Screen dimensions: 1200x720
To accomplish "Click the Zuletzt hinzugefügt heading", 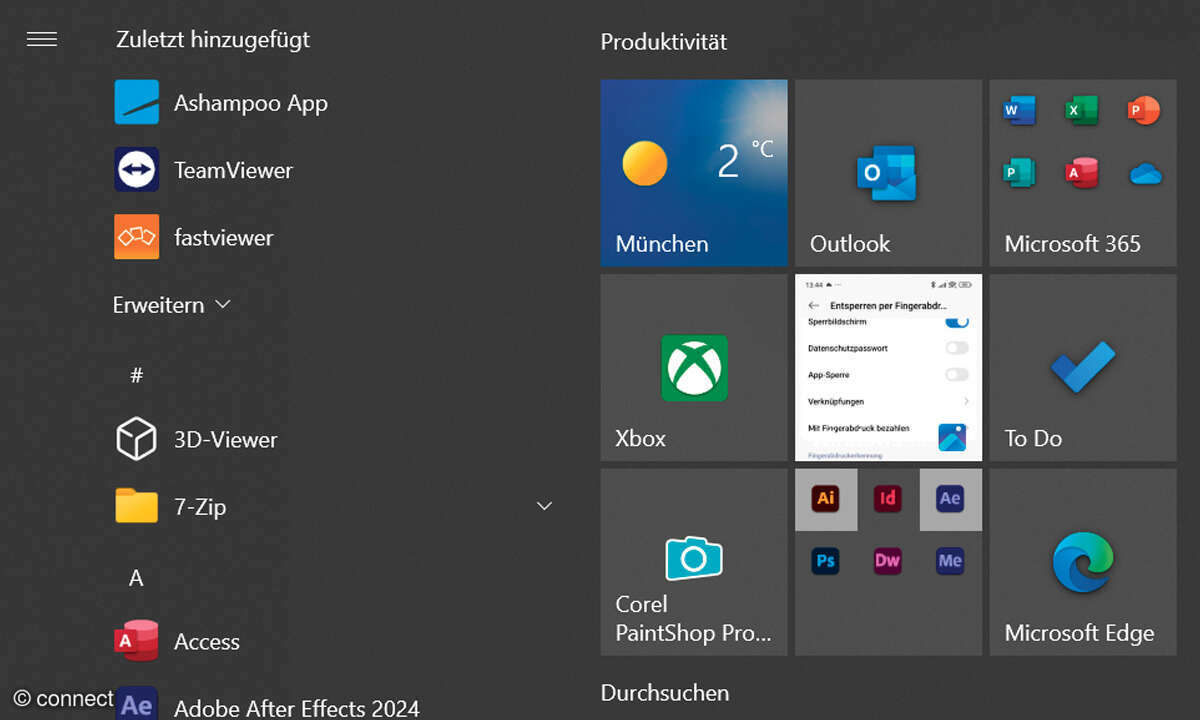I will pos(213,40).
